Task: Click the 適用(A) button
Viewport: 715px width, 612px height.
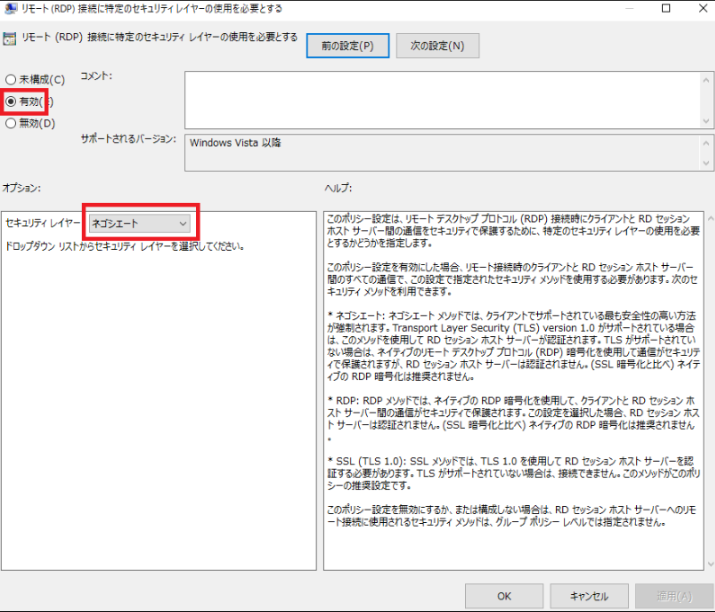Action: click(674, 596)
